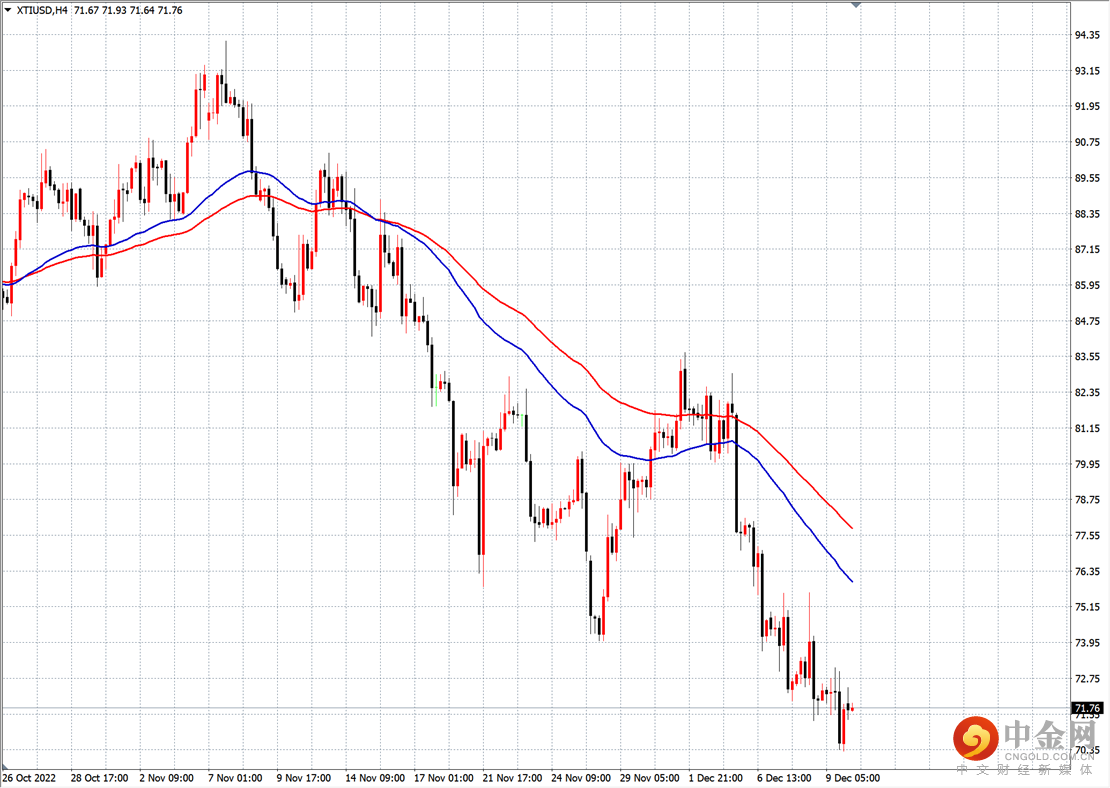Click the orange CNGOLD swirl logo
This screenshot has height=788, width=1110.
click(976, 739)
